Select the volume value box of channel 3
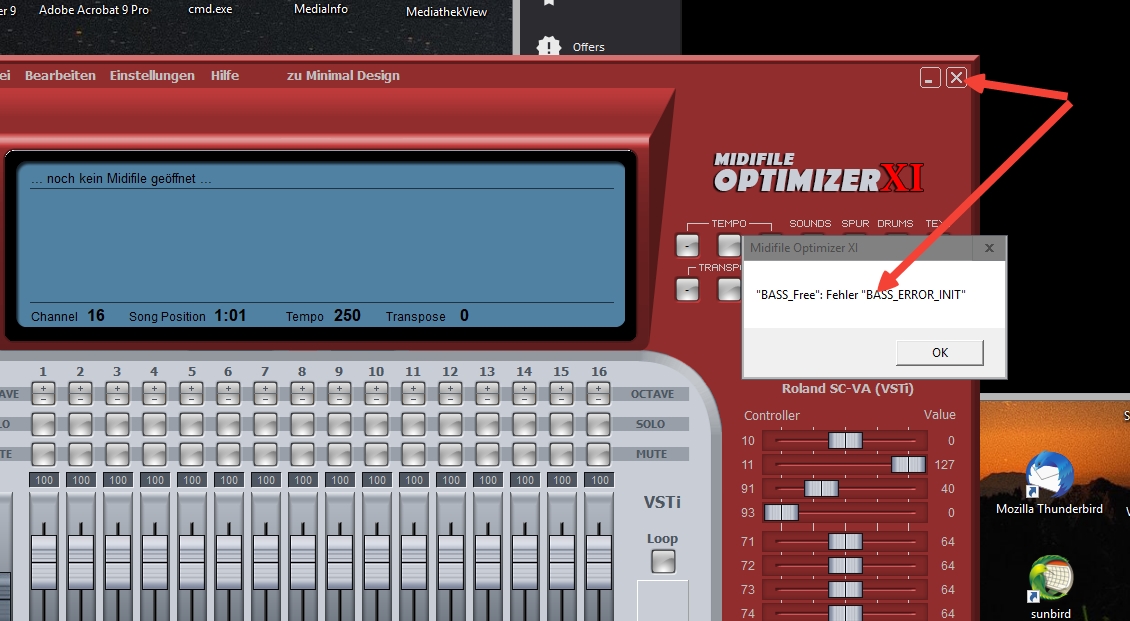The image size is (1130, 621). tap(118, 480)
